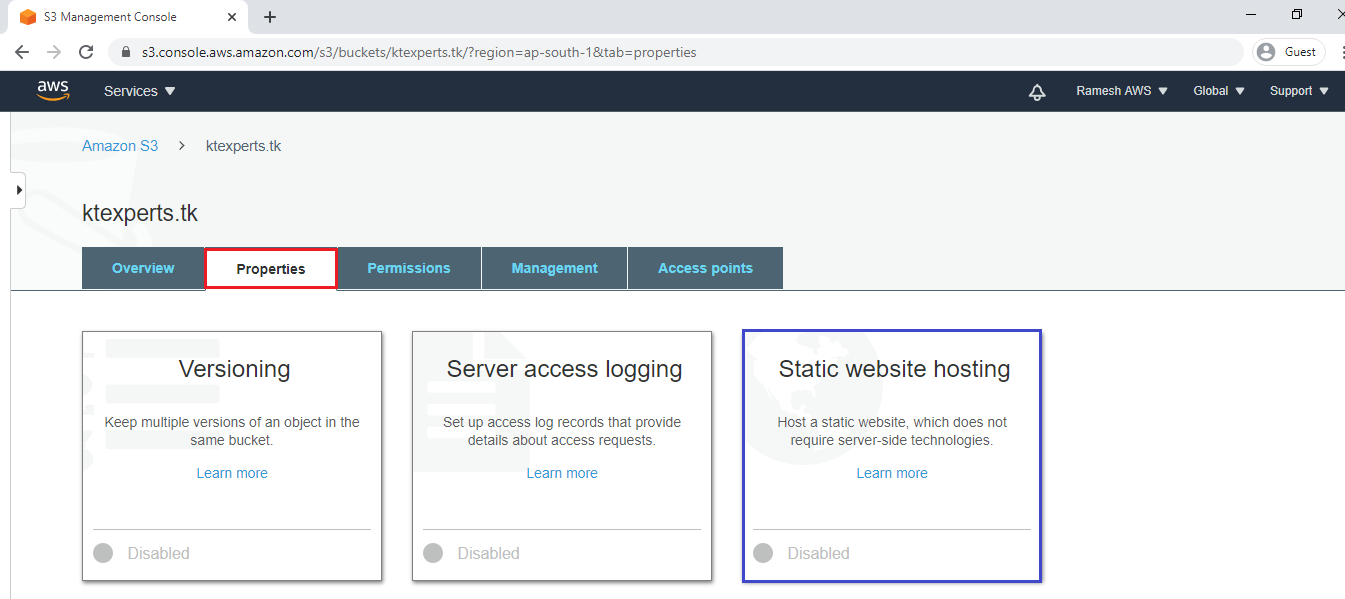Switch to the Permissions tab

[x=409, y=268]
